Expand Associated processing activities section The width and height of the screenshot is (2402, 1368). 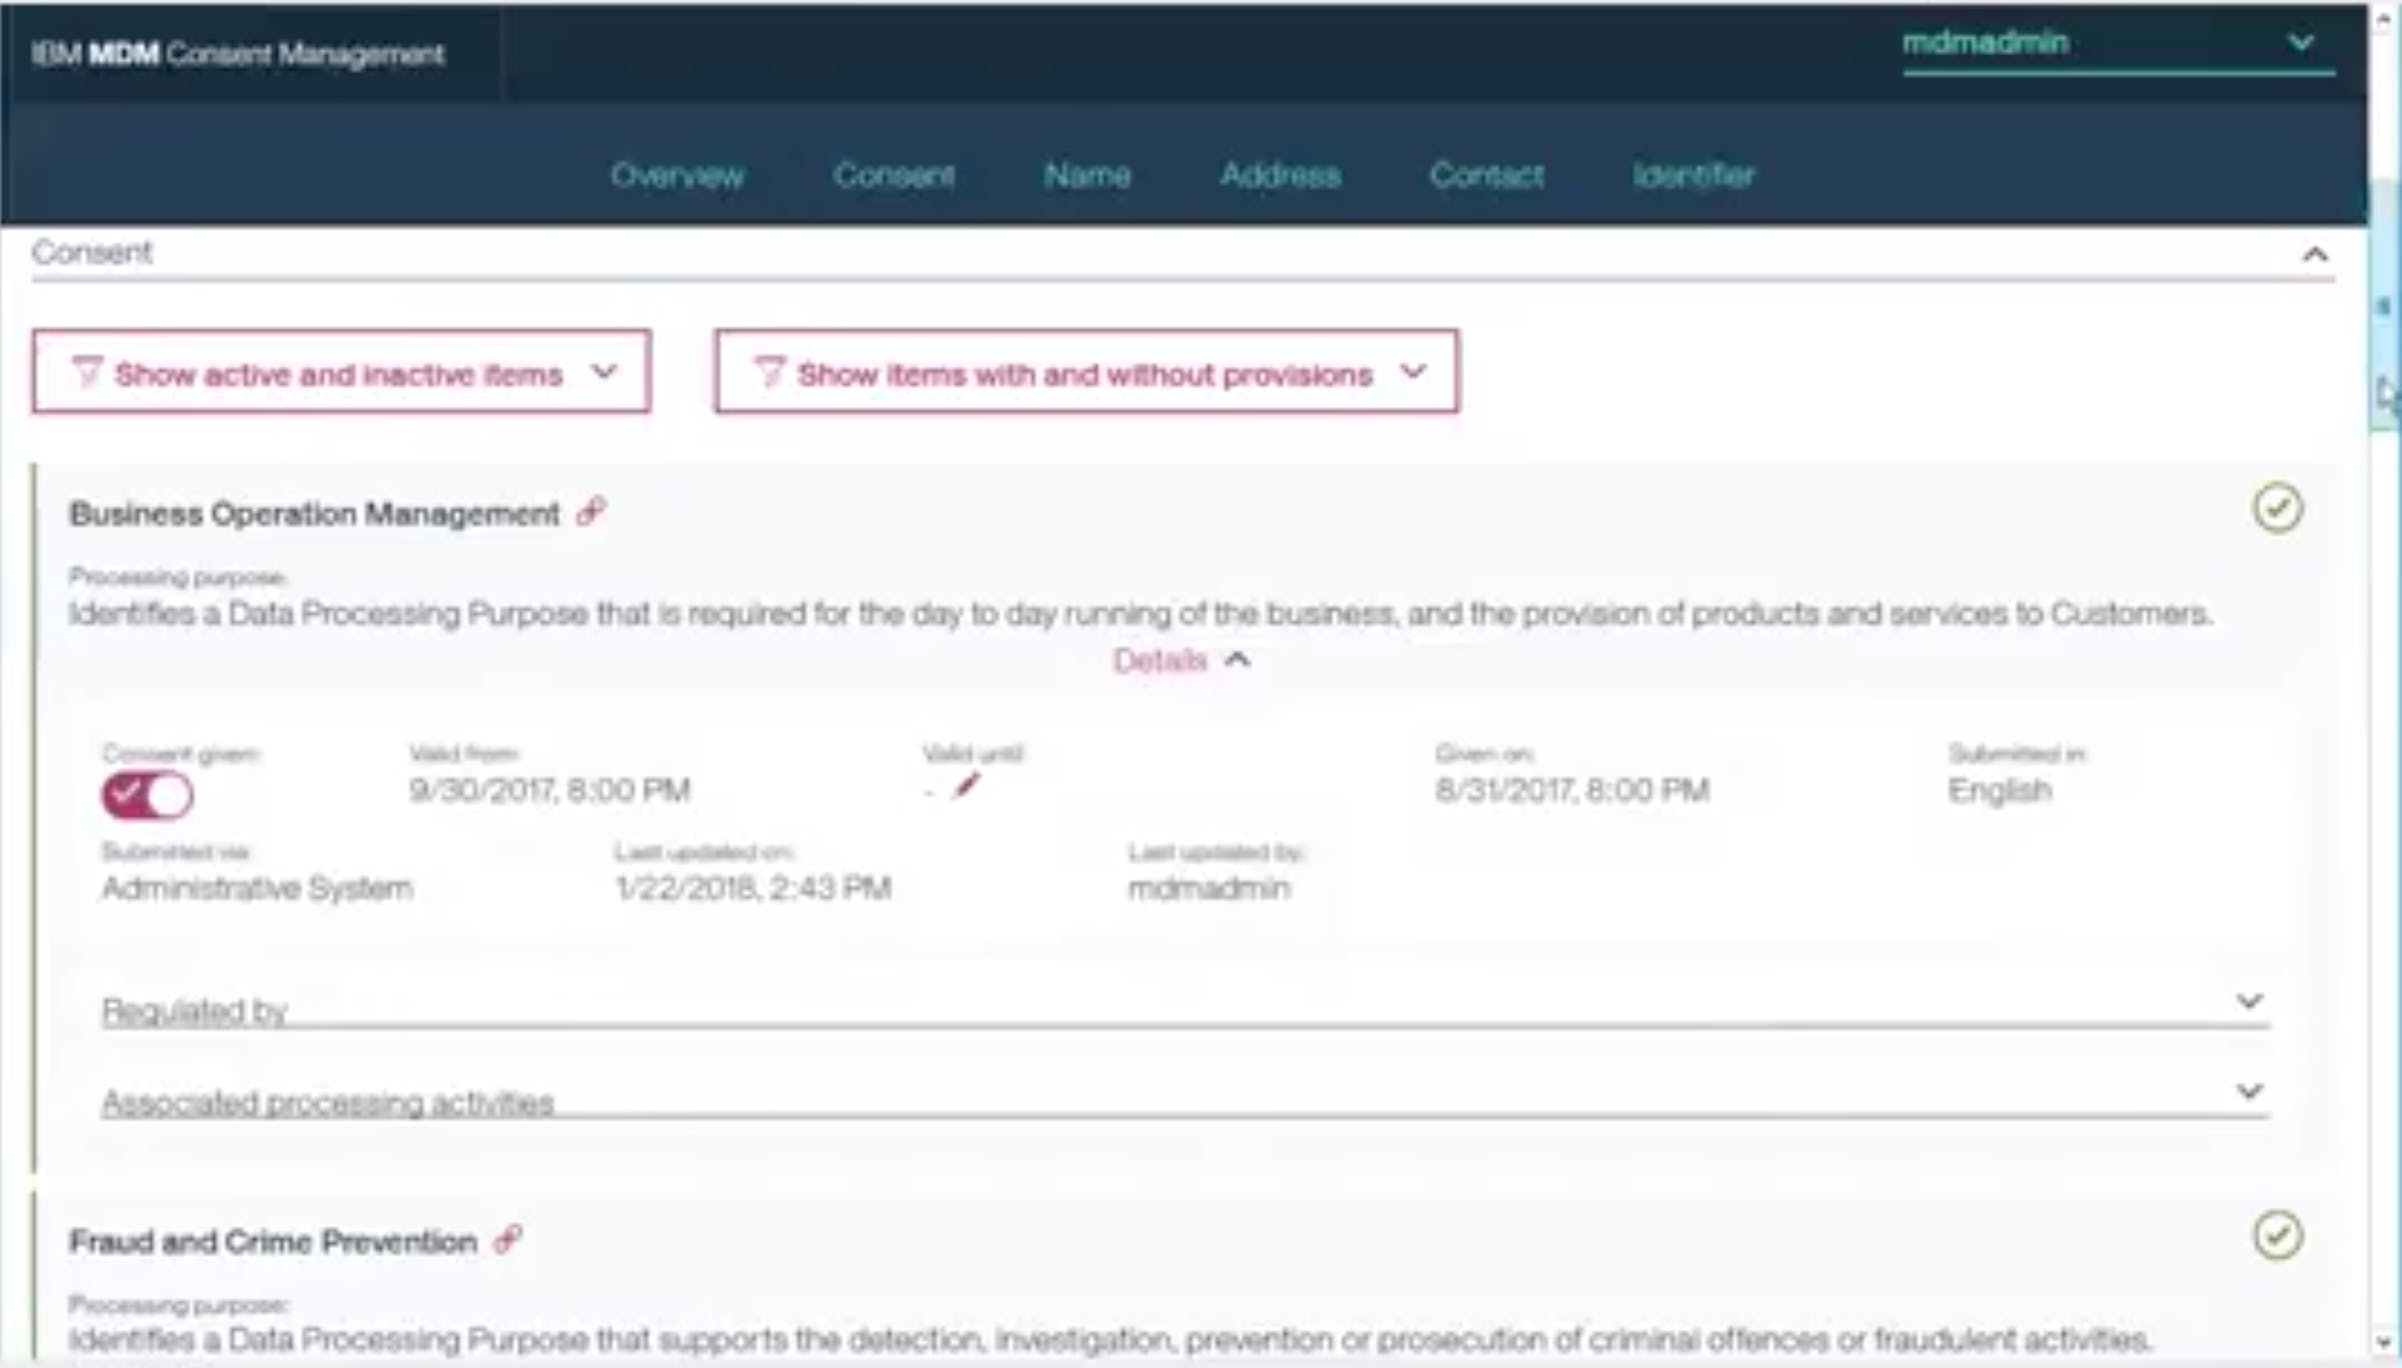click(x=2249, y=1091)
